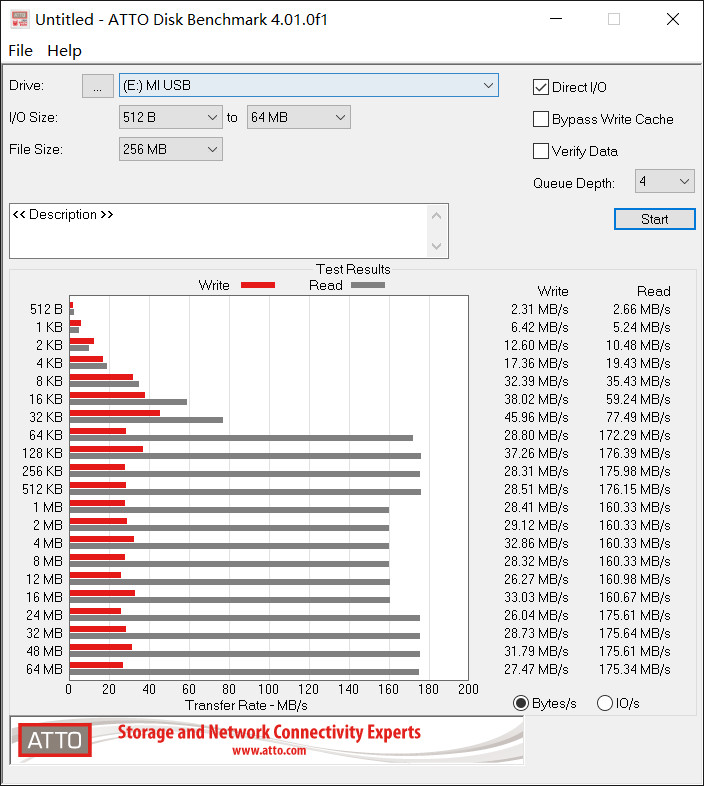Click the 512 KB read bar in chart
This screenshot has height=786, width=704.
click(245, 492)
